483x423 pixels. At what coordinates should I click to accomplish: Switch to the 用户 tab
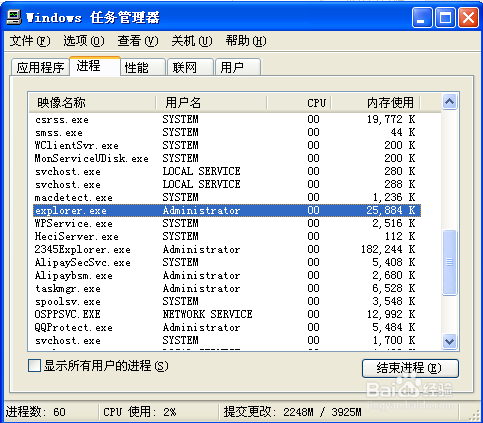[238, 68]
